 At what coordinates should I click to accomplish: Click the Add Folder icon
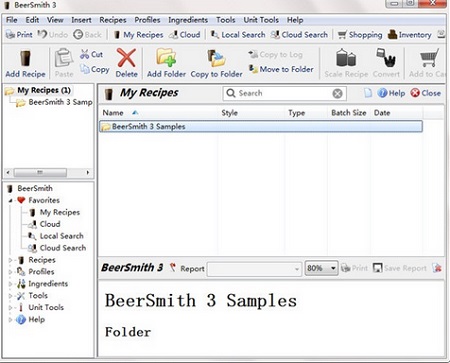click(x=166, y=58)
